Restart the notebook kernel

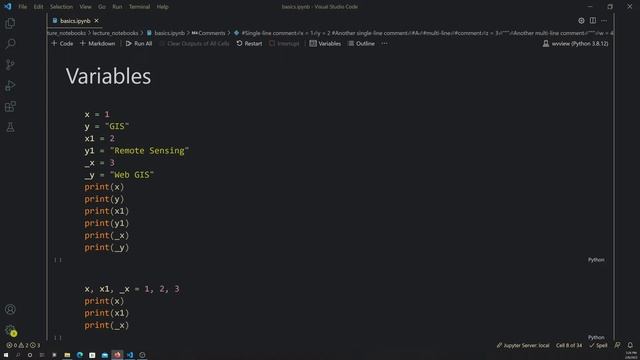tap(249, 43)
